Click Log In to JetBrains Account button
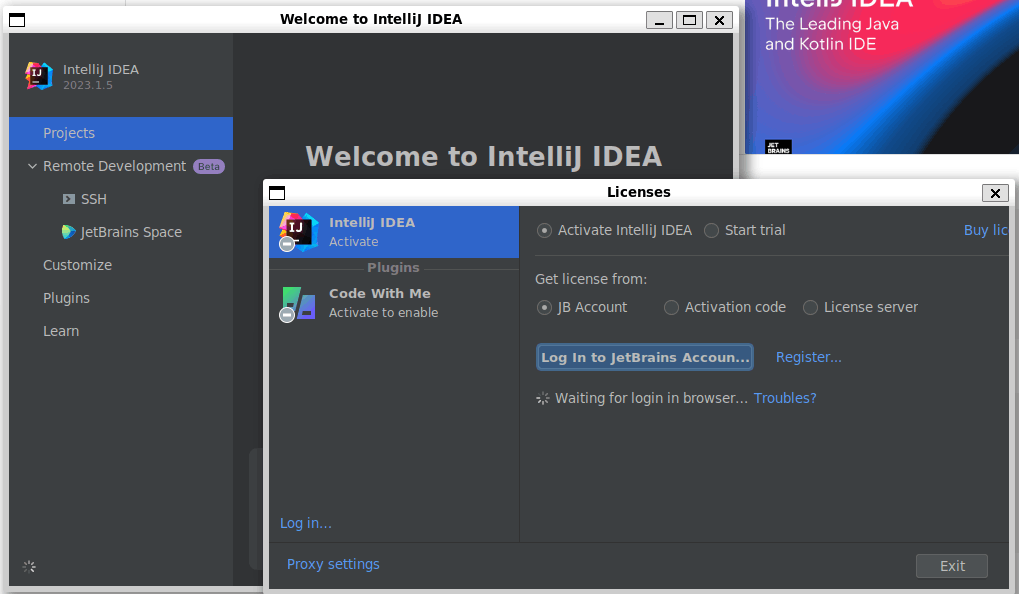 tap(645, 357)
